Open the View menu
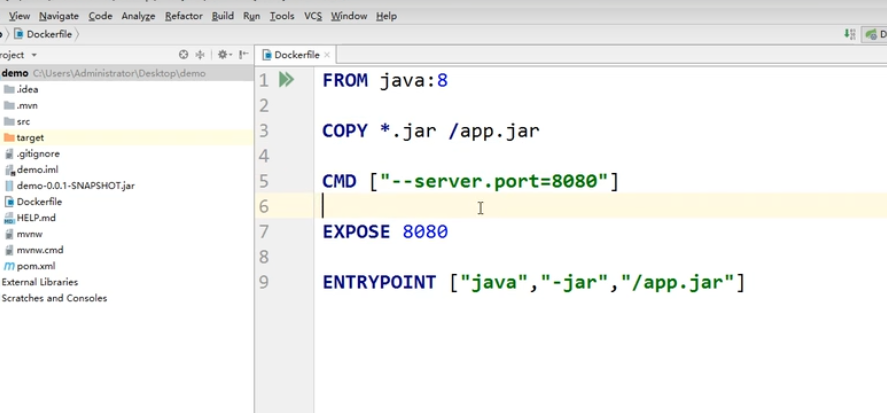The width and height of the screenshot is (887, 413). pos(20,16)
